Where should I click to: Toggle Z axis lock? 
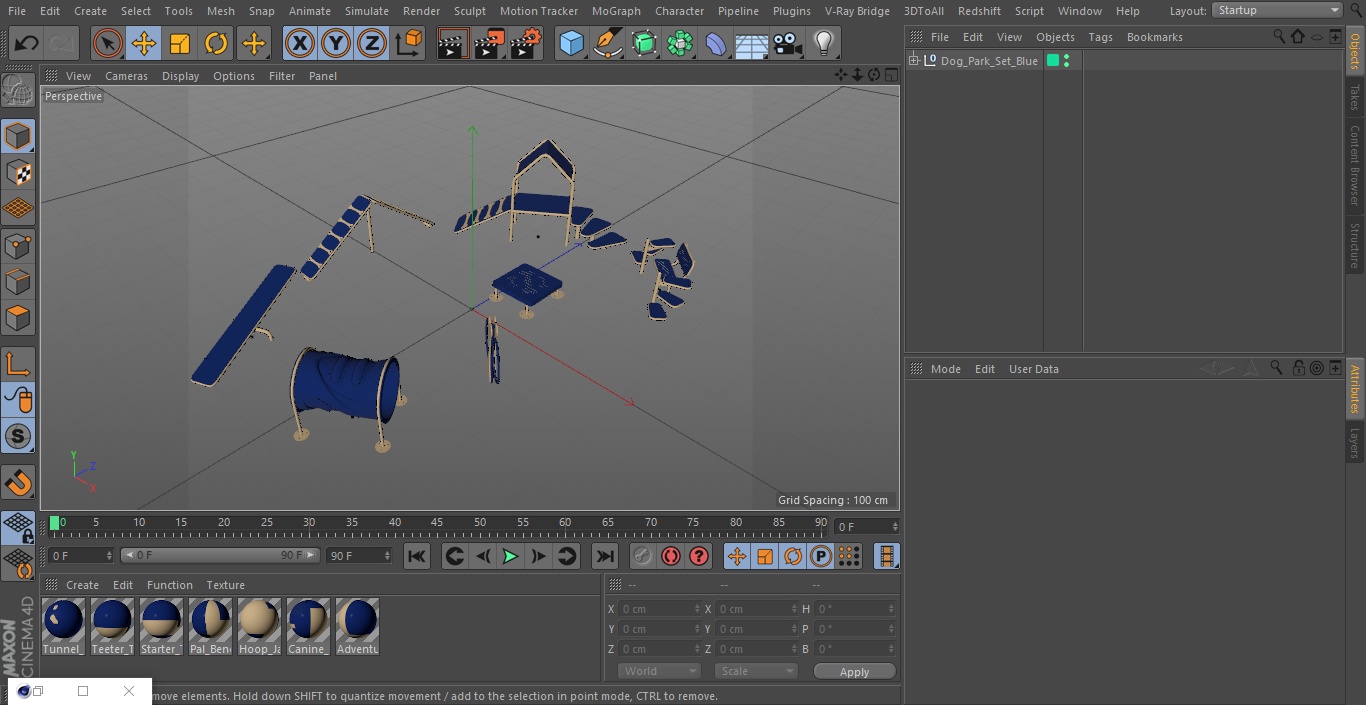[372, 43]
